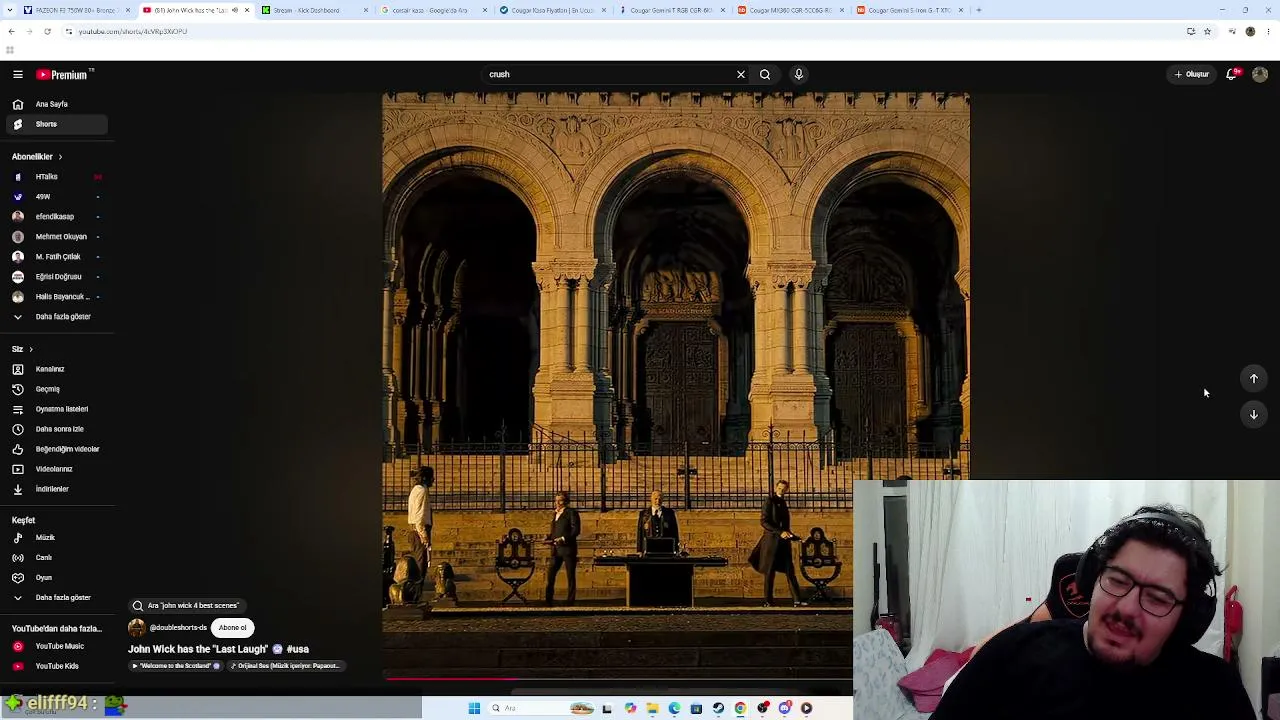Expand the Abonelikler subscriptions section
1280x720 pixels.
click(x=37, y=157)
